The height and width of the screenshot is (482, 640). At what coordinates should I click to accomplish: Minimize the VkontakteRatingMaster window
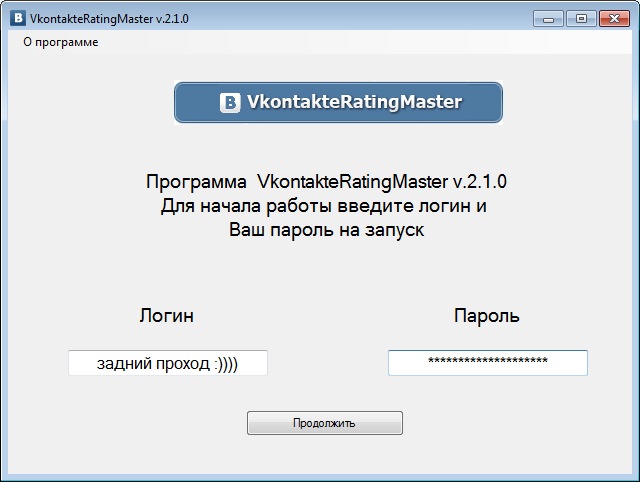(548, 19)
